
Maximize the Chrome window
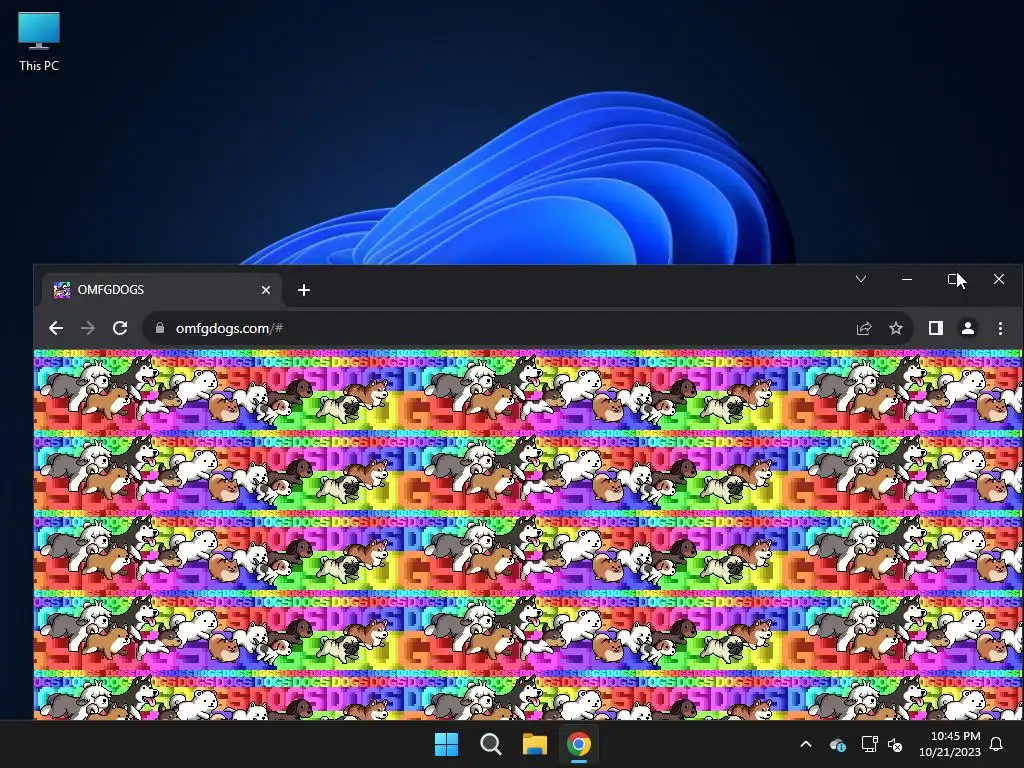click(953, 280)
